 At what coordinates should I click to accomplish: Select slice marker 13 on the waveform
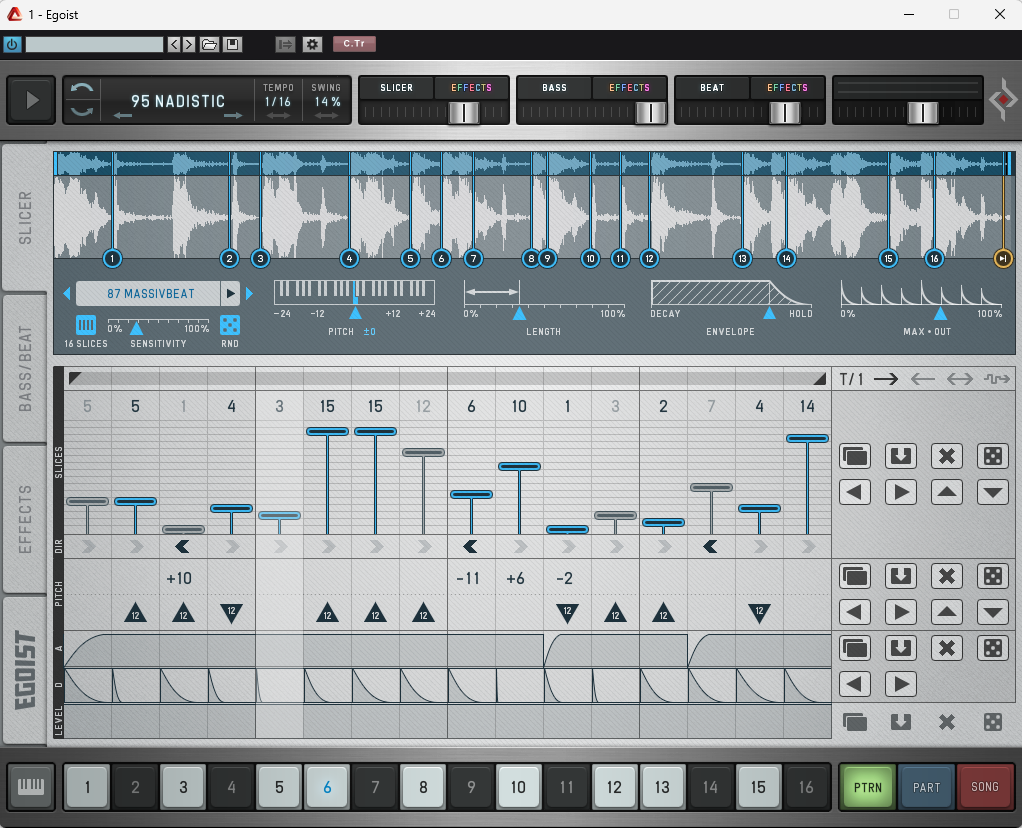pos(742,259)
